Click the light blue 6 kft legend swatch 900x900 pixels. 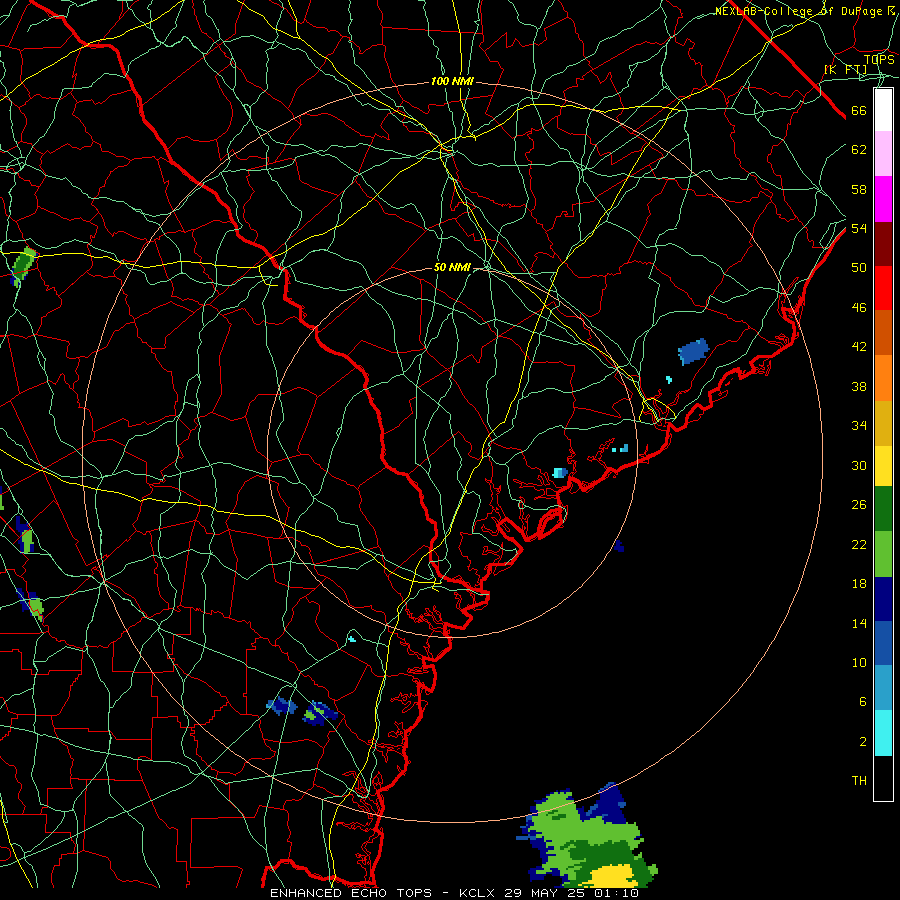883,688
